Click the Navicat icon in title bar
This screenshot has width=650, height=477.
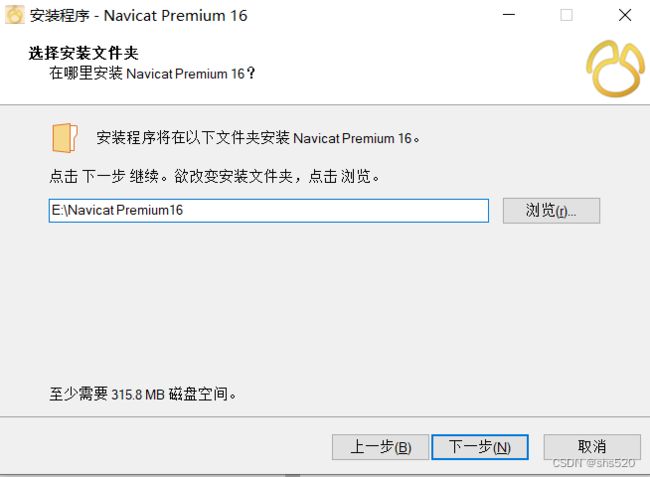click(15, 15)
